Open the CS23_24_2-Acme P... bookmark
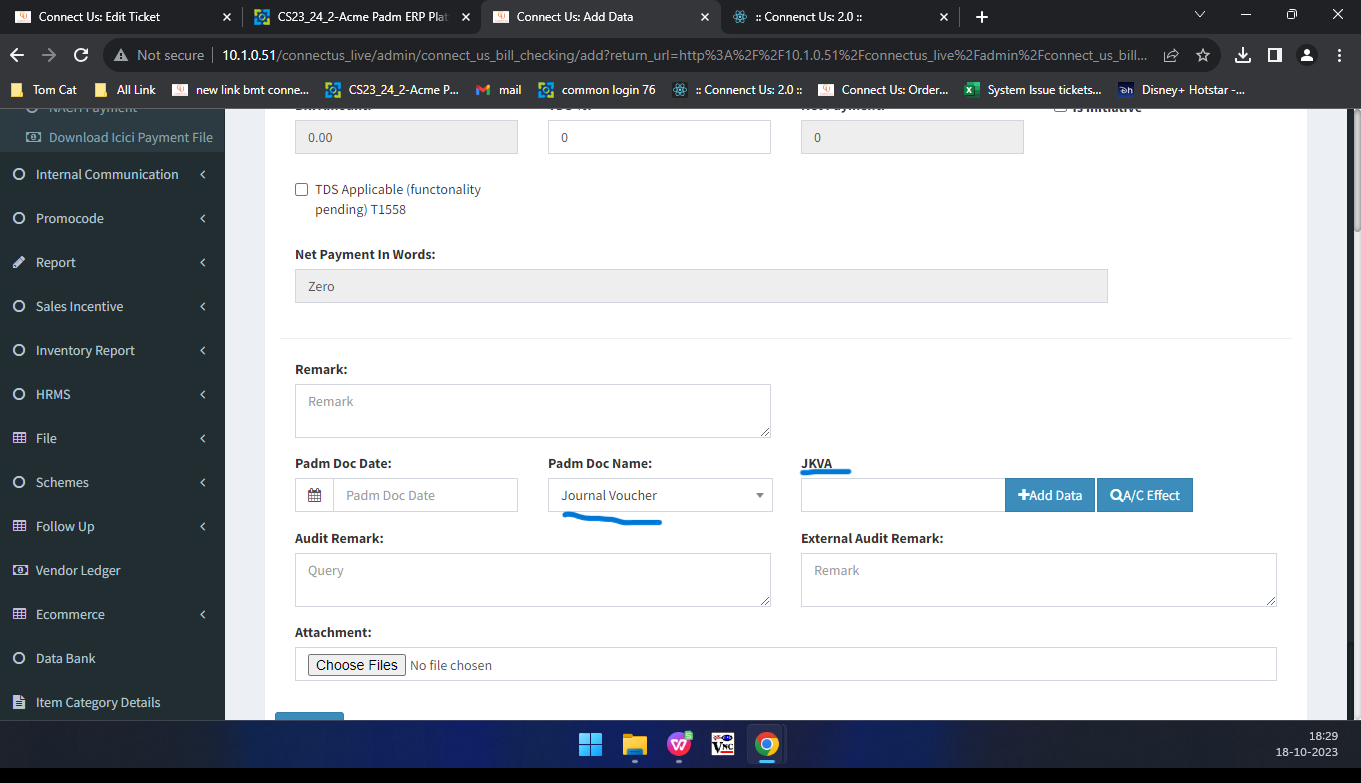 click(x=392, y=89)
